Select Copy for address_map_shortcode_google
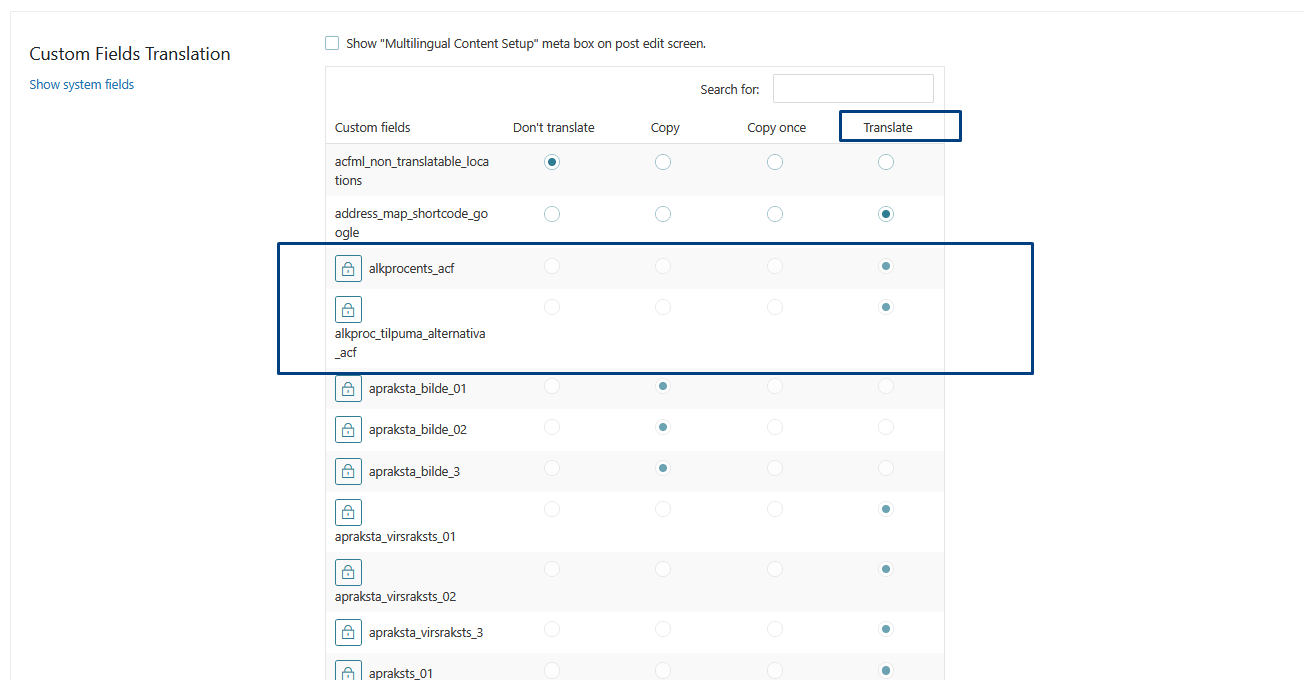This screenshot has width=1304, height=680. pos(663,214)
